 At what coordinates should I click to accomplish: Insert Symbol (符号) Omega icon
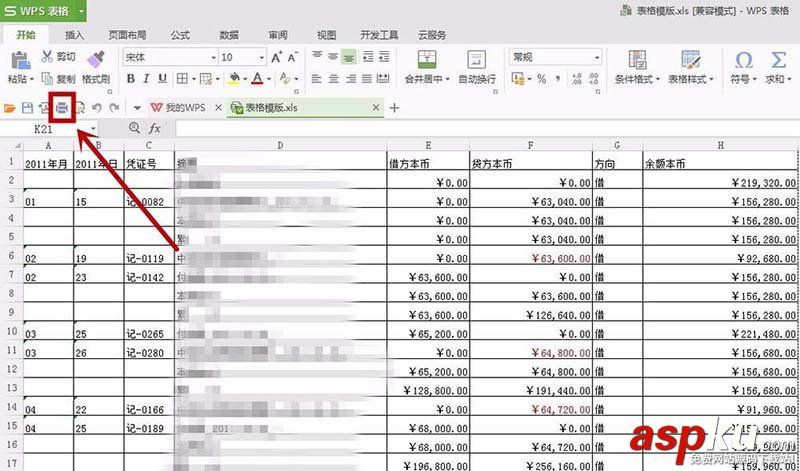(743, 60)
